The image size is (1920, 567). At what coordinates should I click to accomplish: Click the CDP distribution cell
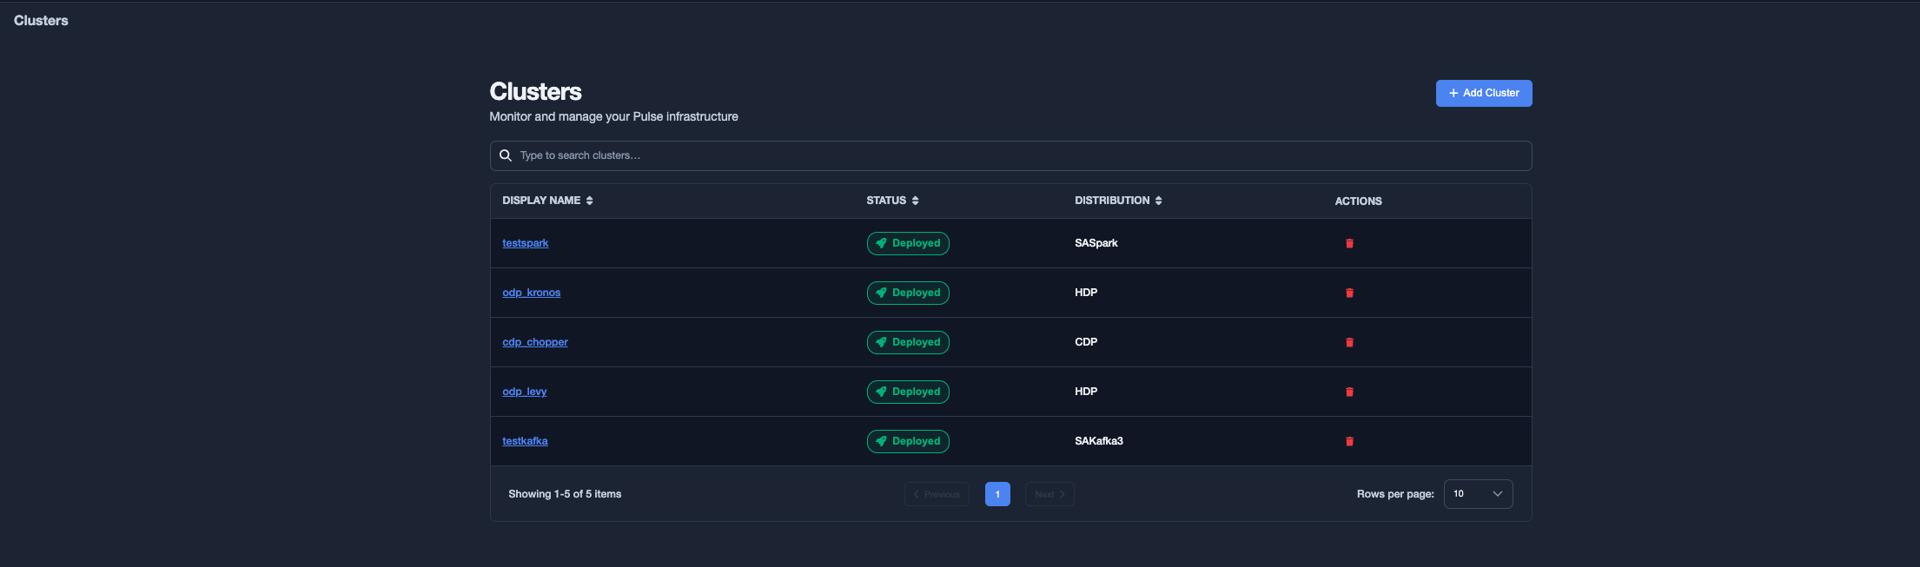(x=1086, y=342)
